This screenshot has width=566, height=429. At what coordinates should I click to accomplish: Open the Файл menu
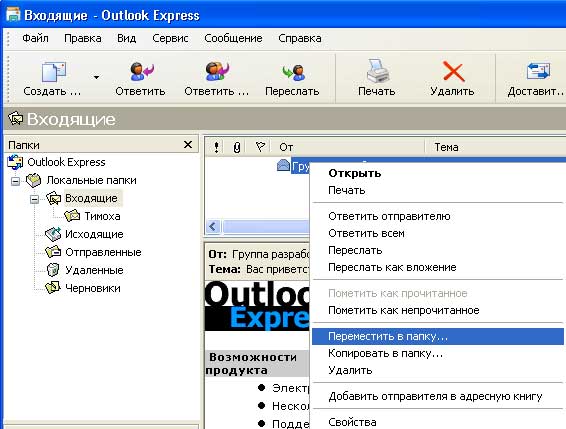click(35, 38)
